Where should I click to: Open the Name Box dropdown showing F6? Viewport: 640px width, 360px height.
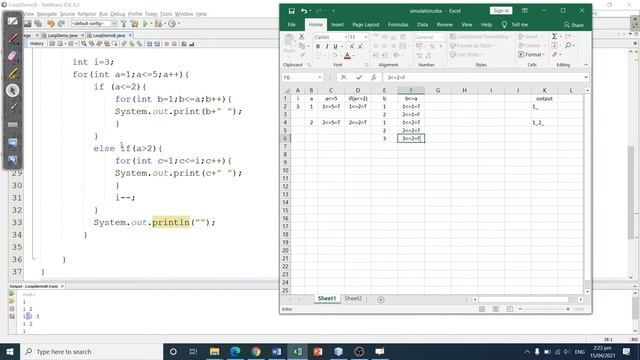[320, 77]
